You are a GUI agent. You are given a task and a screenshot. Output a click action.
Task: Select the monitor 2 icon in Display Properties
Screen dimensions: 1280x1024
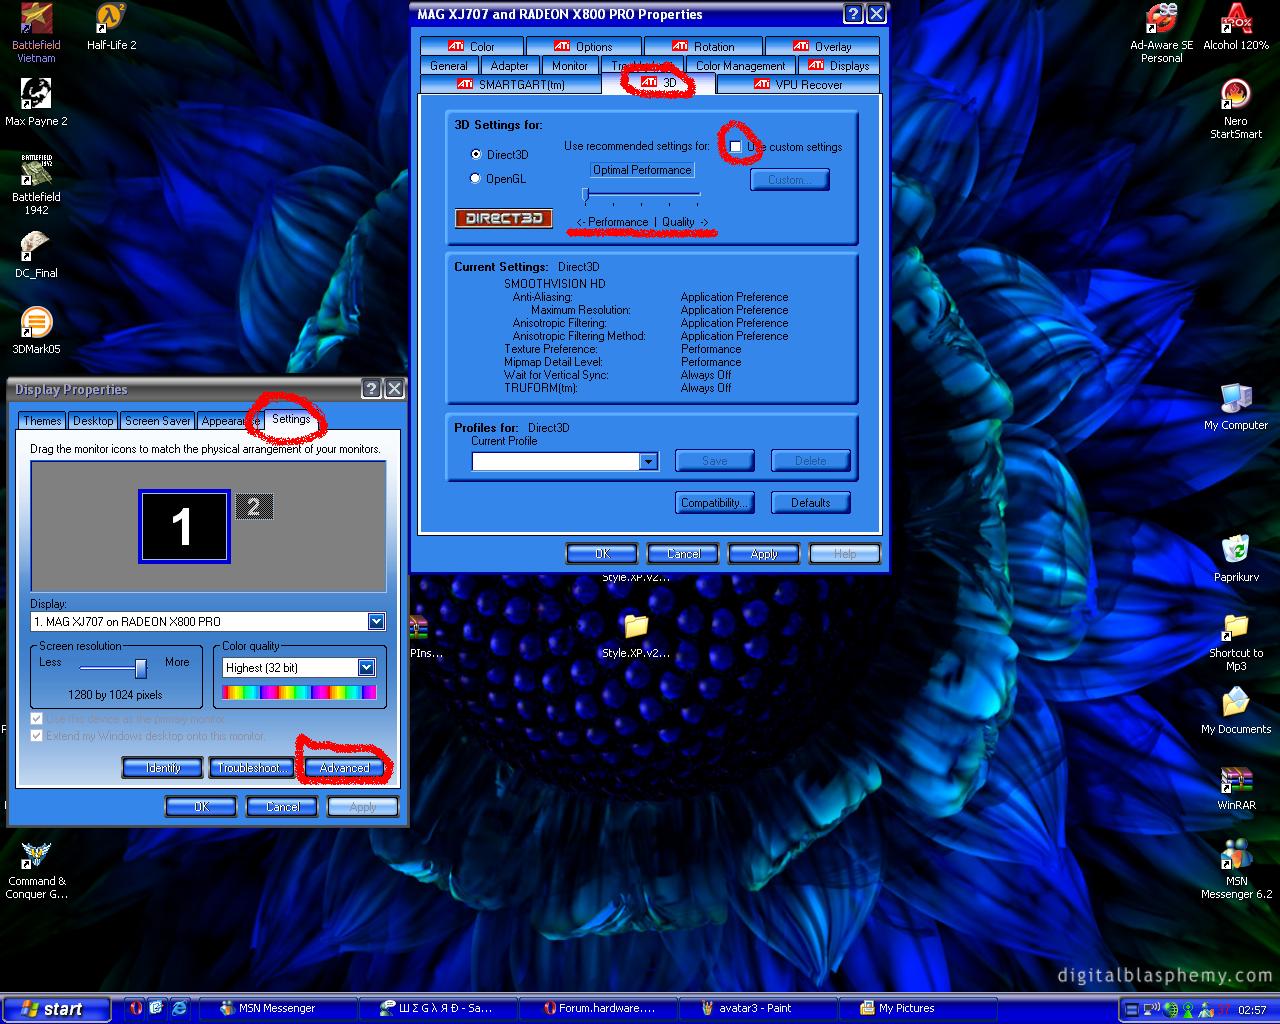click(254, 507)
